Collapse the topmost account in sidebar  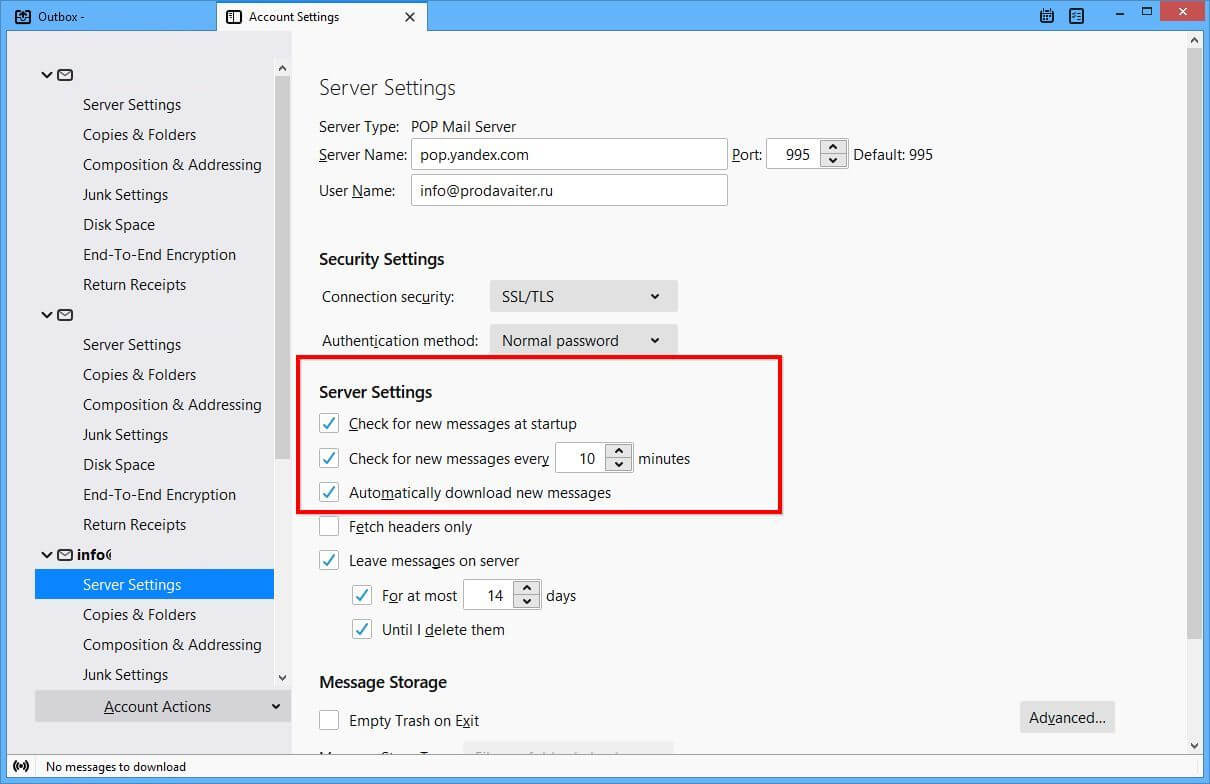point(47,75)
